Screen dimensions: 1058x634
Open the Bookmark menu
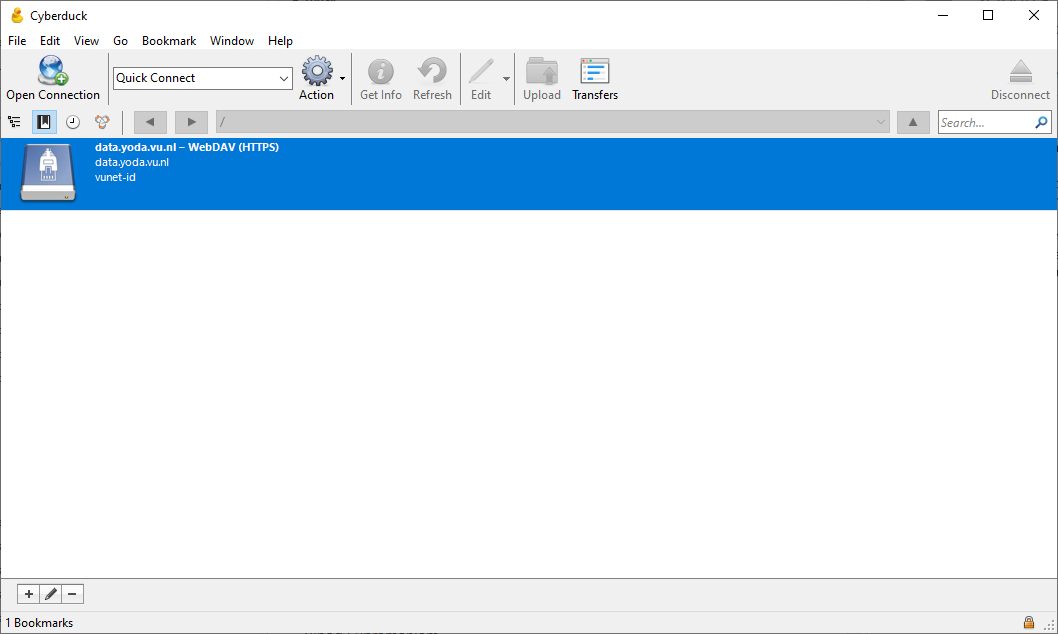[x=169, y=41]
